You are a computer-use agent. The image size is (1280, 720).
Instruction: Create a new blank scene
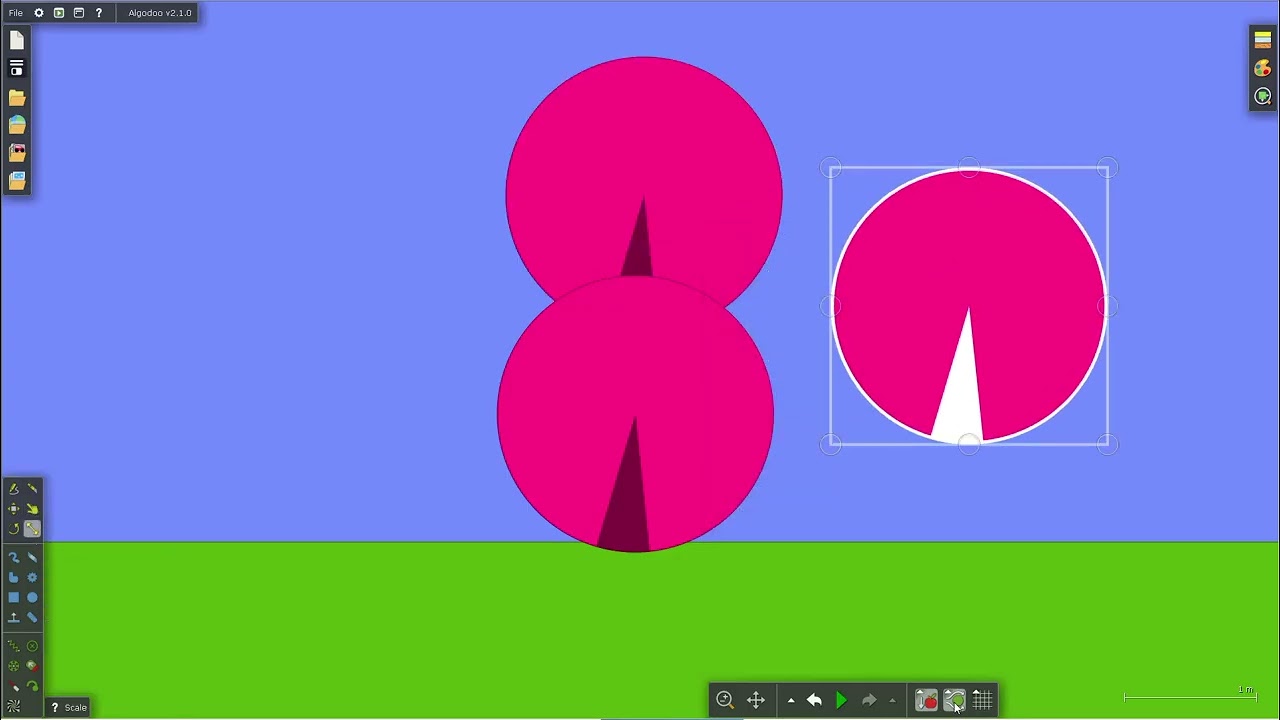[x=17, y=41]
